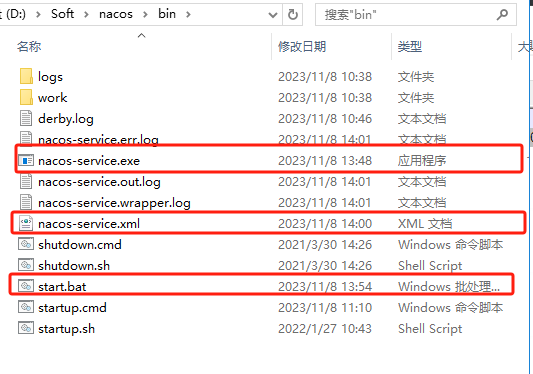
Task: Expand the chevron after bin
Action: coord(188,14)
